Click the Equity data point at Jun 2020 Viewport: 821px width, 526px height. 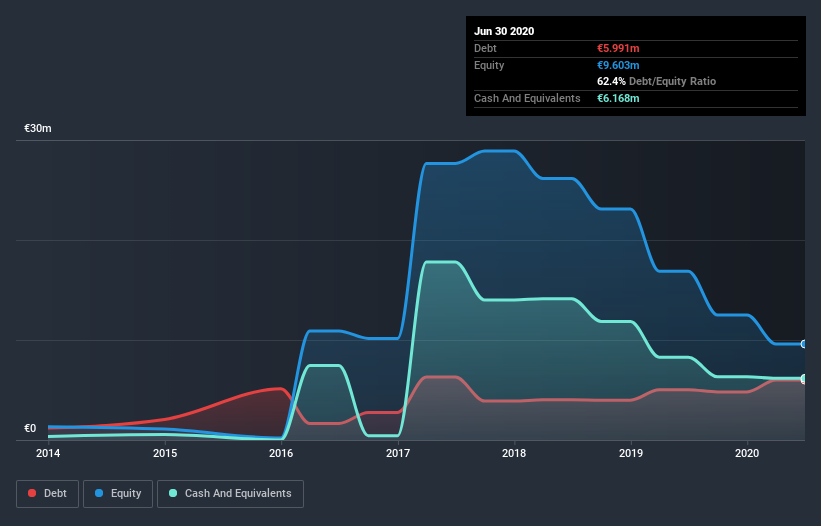[804, 344]
